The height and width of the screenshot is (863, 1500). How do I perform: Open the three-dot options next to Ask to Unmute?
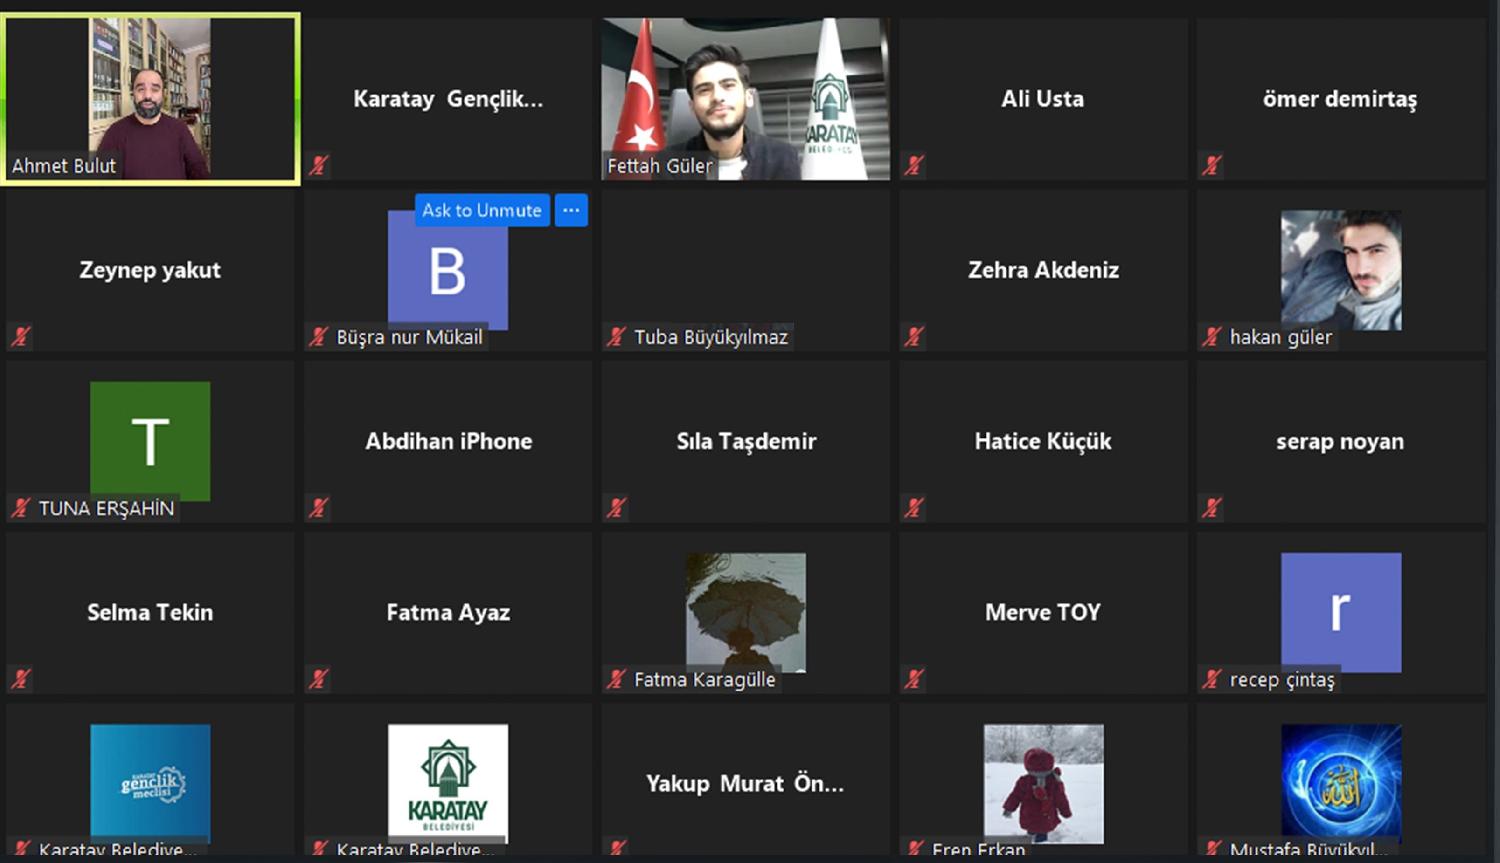pyautogui.click(x=571, y=210)
